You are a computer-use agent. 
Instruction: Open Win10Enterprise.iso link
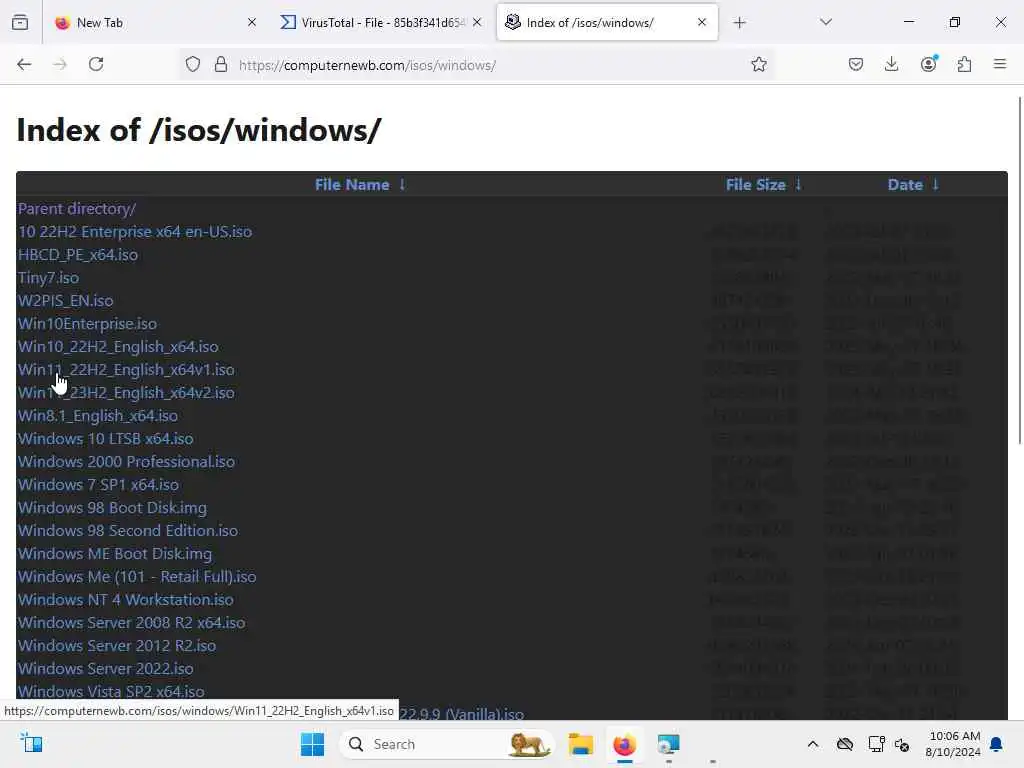[x=87, y=324]
